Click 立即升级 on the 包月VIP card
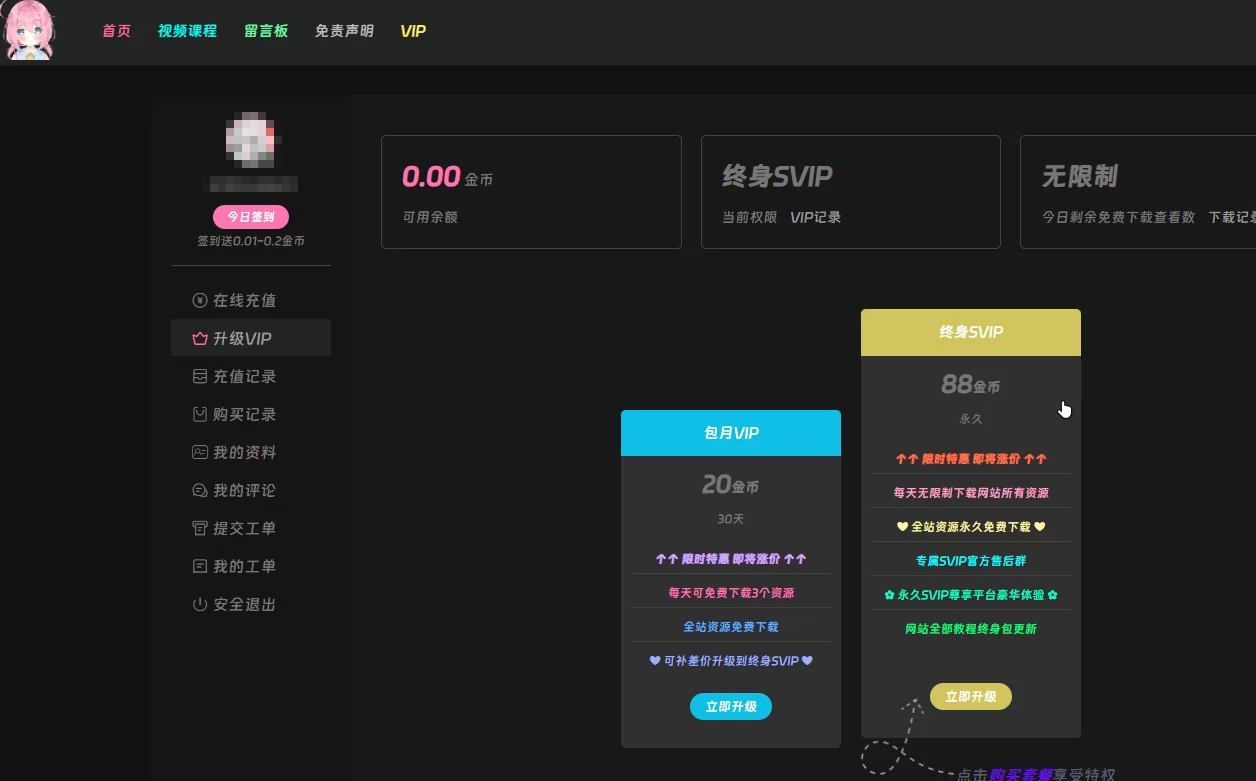The width and height of the screenshot is (1256, 781). pos(731,707)
